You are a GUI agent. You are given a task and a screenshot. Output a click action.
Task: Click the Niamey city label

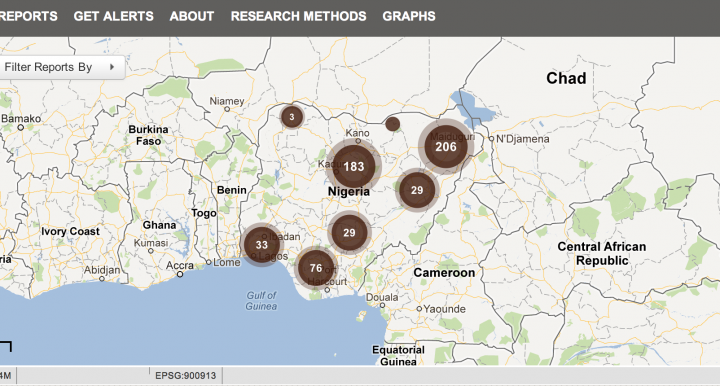point(227,101)
